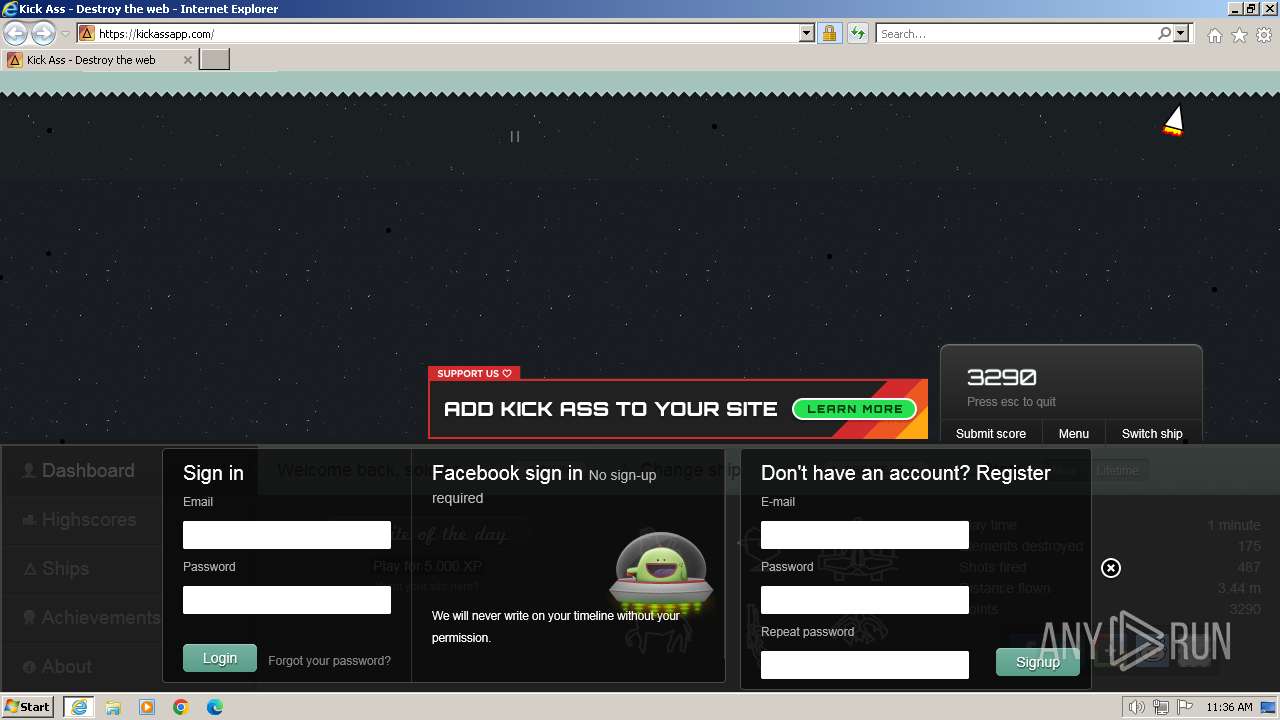Click the Repeat password field
Screen dimensions: 1280x720
click(x=865, y=665)
